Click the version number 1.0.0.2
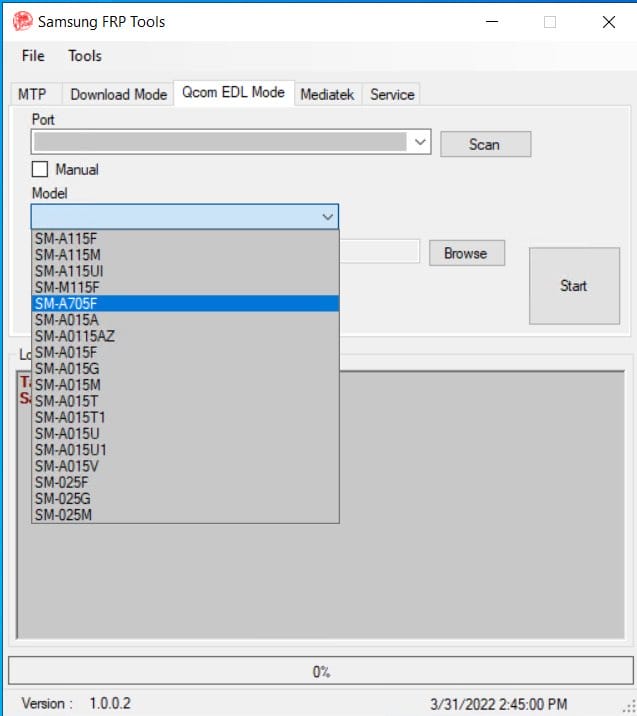Image resolution: width=637 pixels, height=716 pixels. (110, 703)
